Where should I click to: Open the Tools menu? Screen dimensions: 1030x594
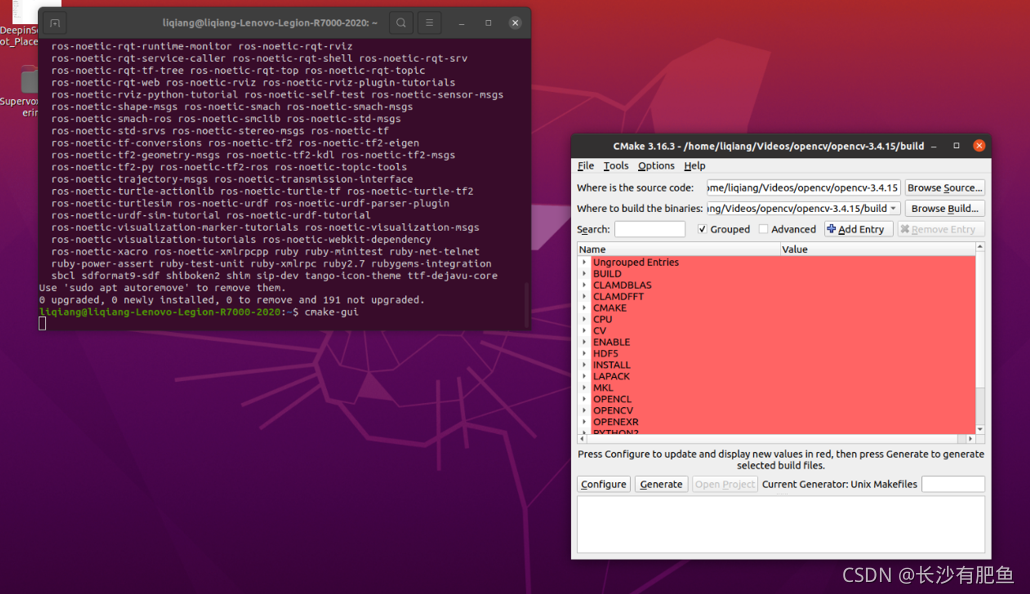coord(615,166)
